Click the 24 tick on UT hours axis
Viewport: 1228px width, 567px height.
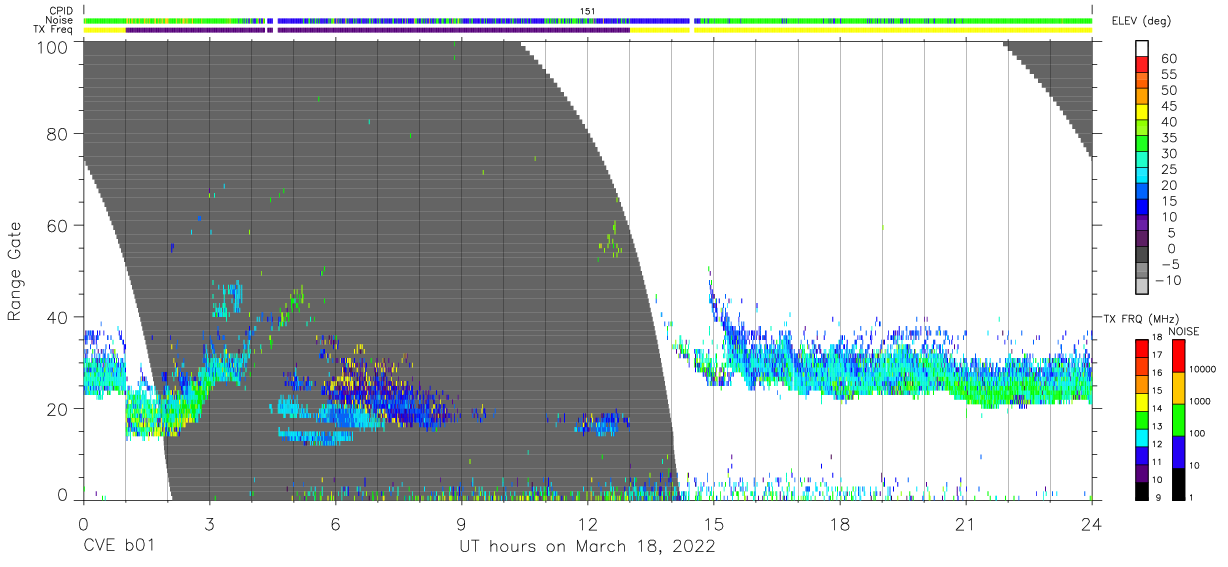[1092, 523]
